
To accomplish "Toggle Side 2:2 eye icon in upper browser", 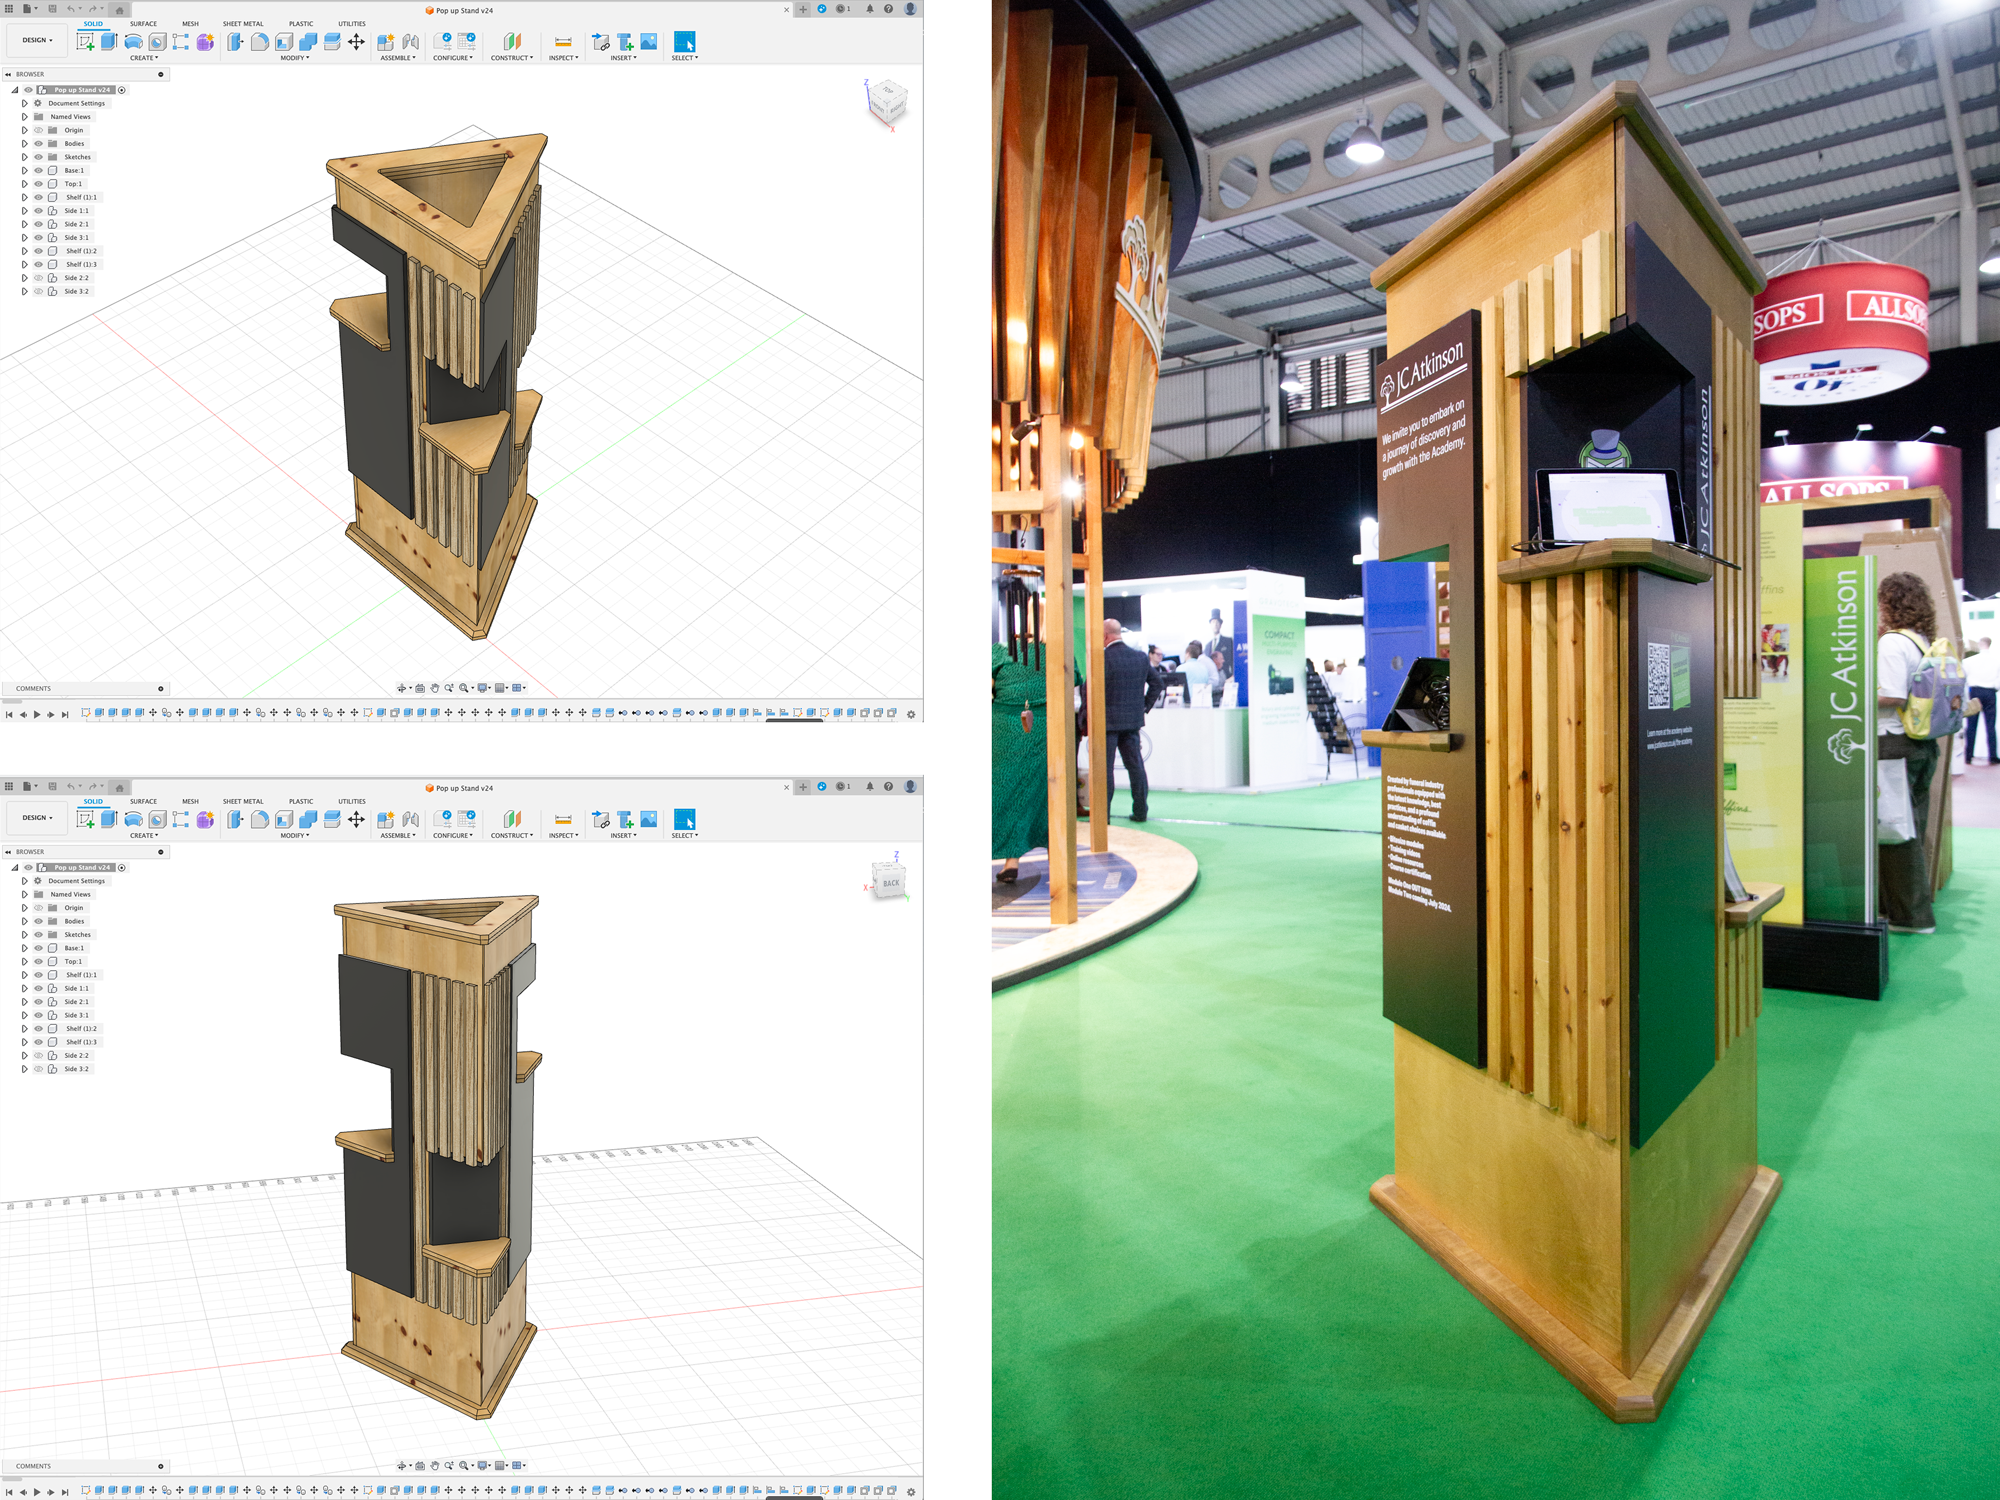I will point(39,278).
